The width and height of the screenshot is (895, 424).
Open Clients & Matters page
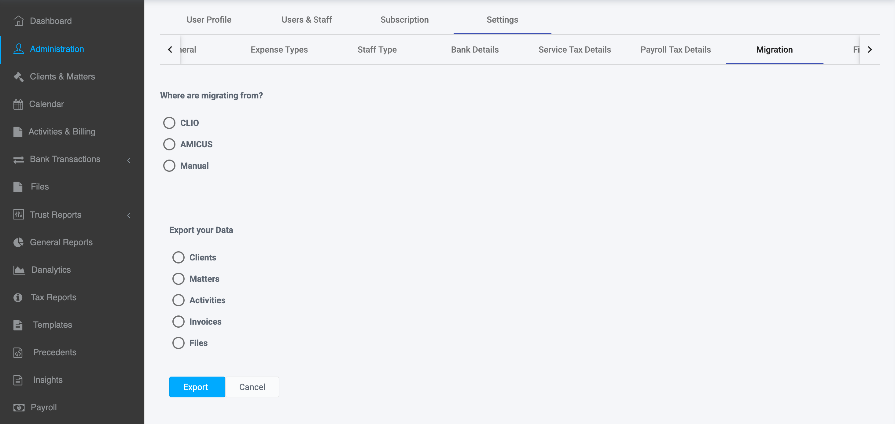point(62,76)
